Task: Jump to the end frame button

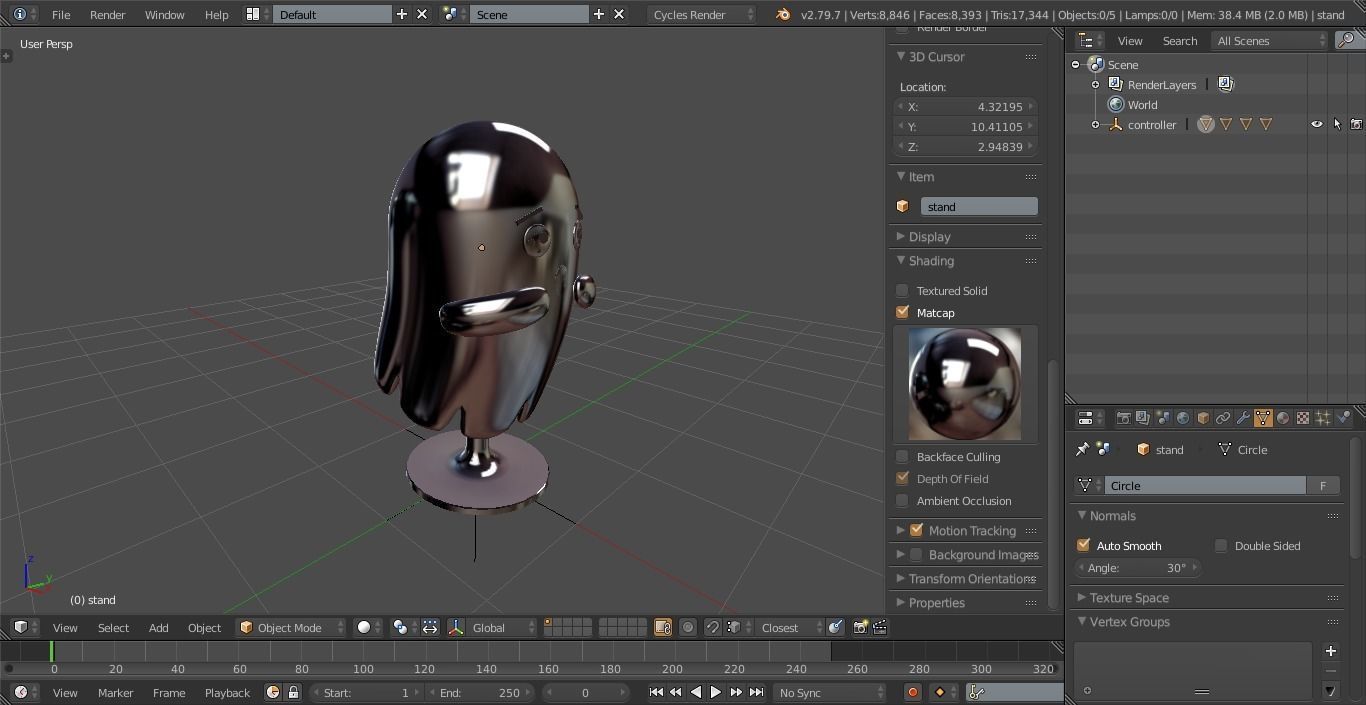Action: 757,692
